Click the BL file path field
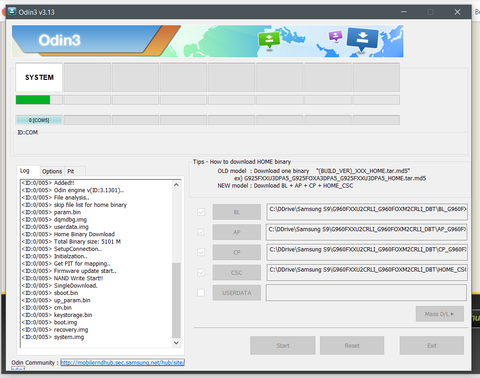 click(x=367, y=212)
